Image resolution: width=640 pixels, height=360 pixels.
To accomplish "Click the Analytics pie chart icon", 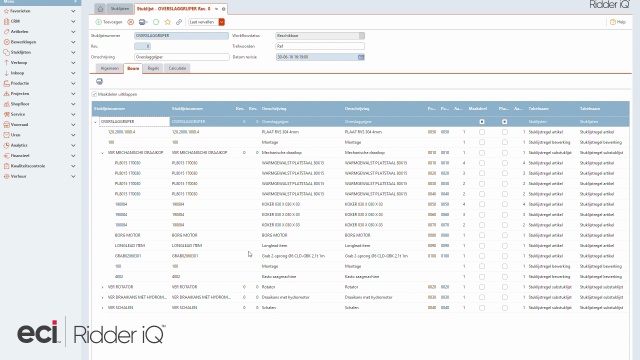I will click(6, 145).
